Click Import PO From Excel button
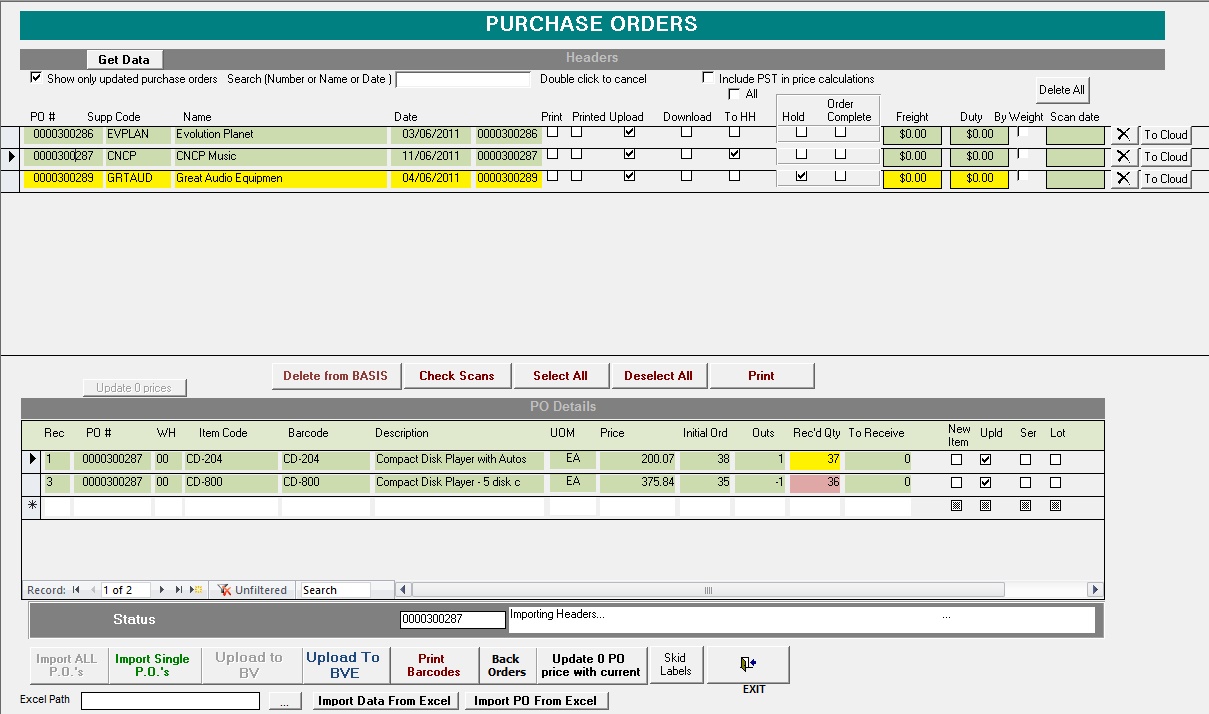 [x=536, y=701]
